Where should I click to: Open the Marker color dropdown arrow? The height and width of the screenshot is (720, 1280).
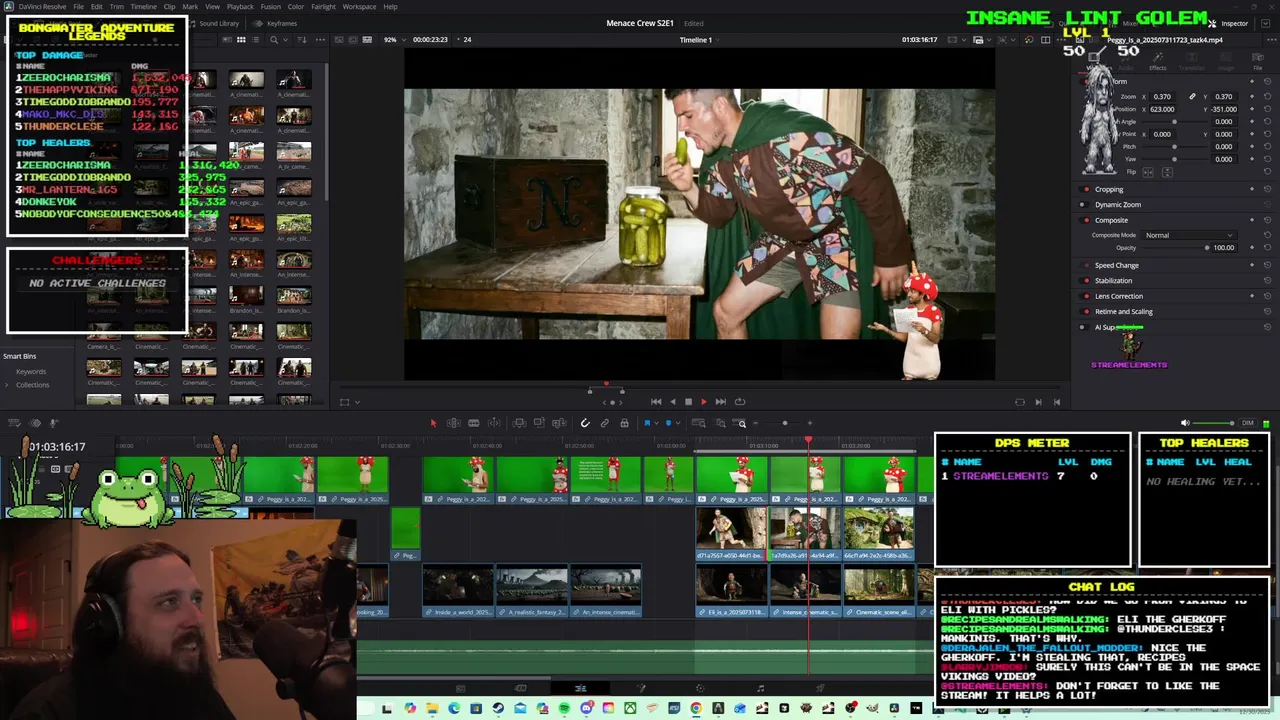678,423
